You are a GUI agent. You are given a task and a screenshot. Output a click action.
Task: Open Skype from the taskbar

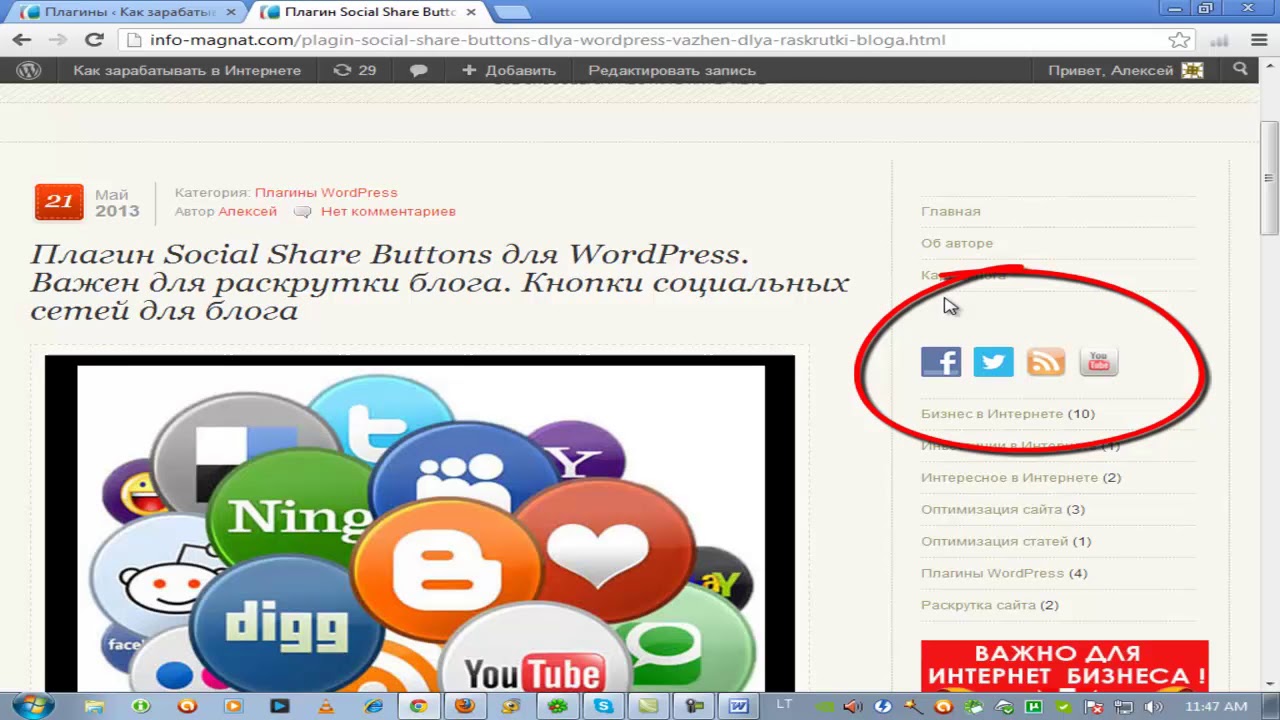click(603, 706)
